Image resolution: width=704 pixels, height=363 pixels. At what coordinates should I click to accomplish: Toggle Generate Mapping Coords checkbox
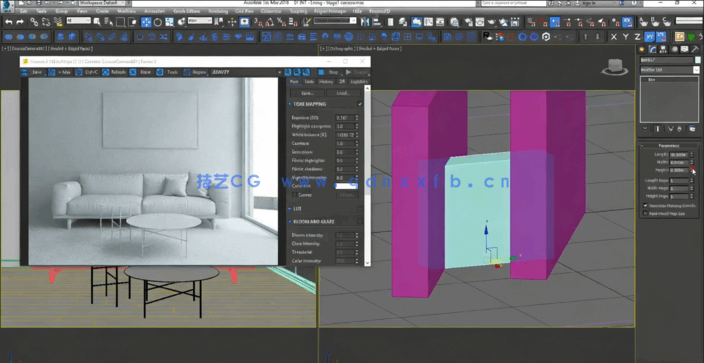[646, 205]
